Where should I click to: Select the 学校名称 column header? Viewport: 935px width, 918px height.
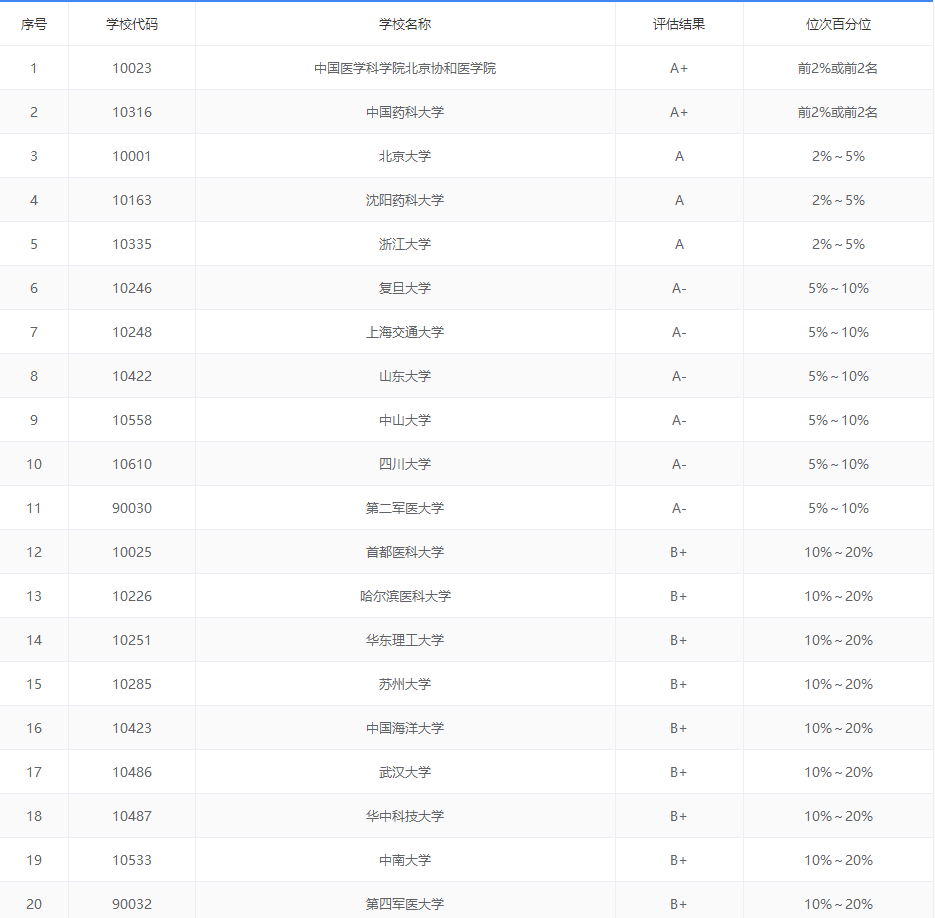pyautogui.click(x=405, y=24)
